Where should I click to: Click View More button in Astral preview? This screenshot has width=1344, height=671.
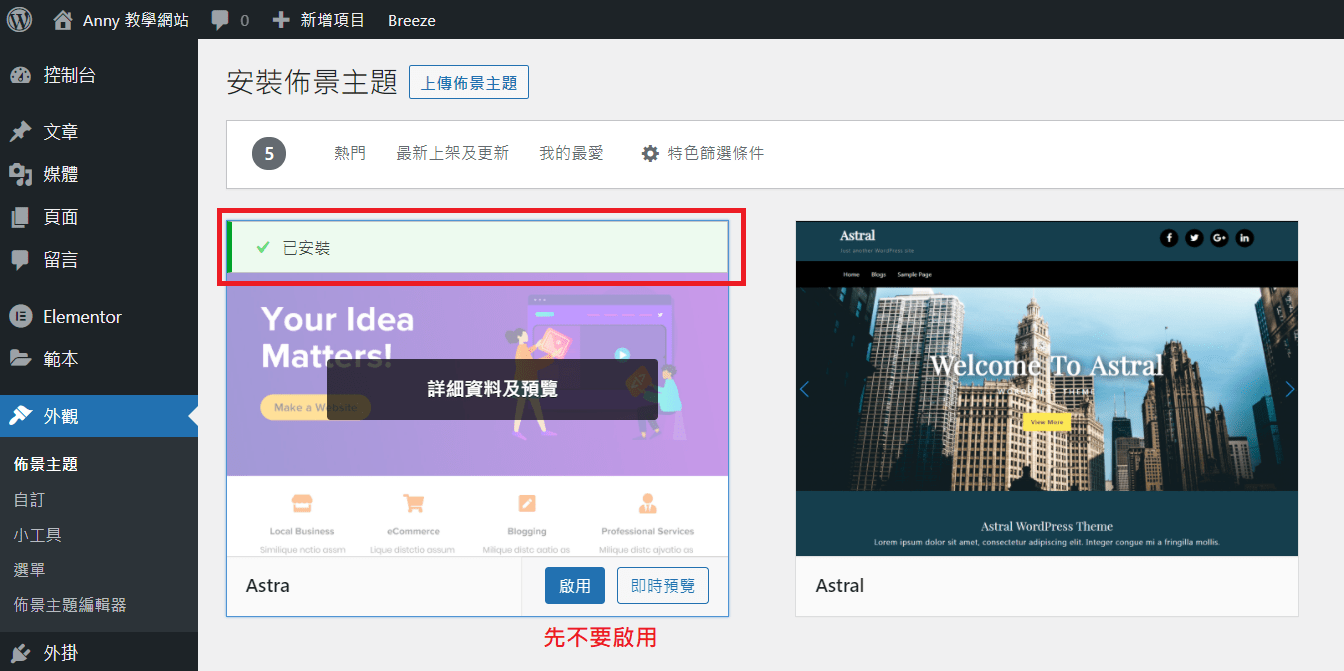(x=1047, y=423)
